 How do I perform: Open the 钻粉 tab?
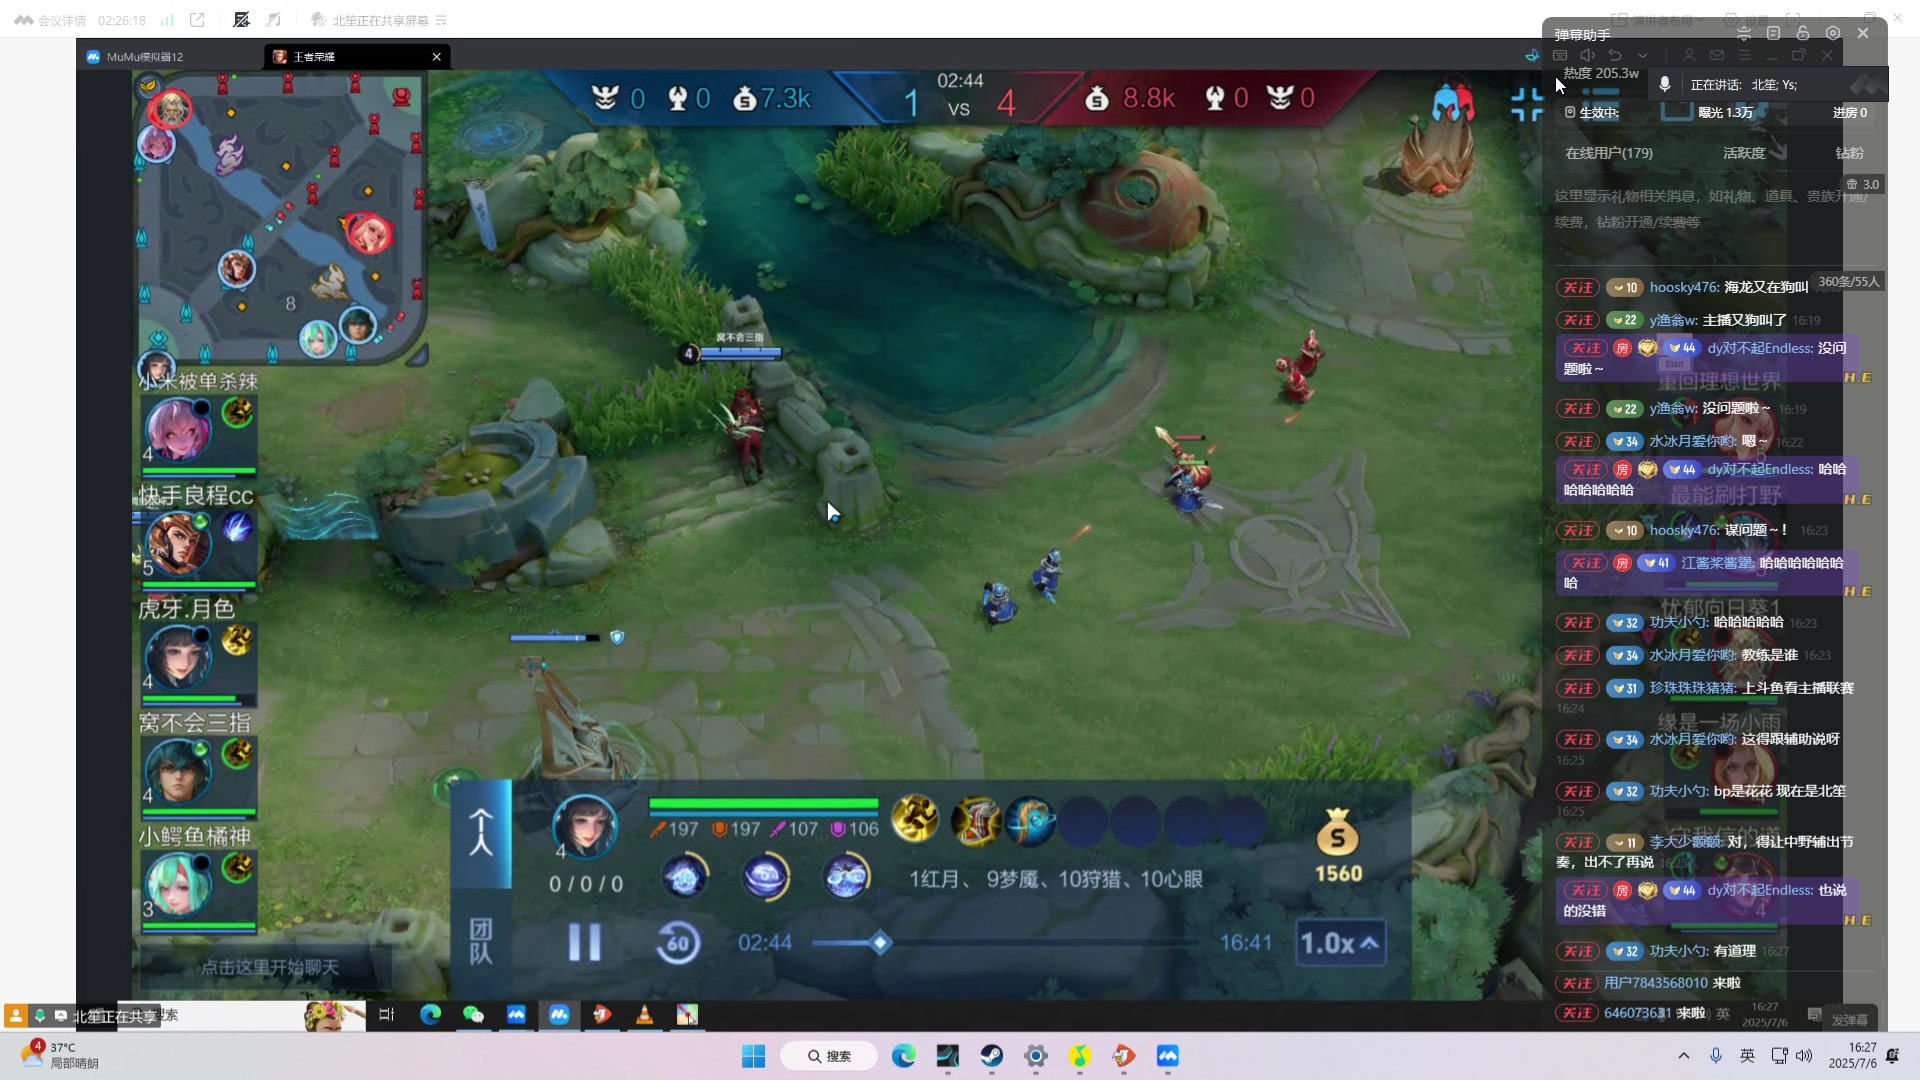click(1849, 153)
